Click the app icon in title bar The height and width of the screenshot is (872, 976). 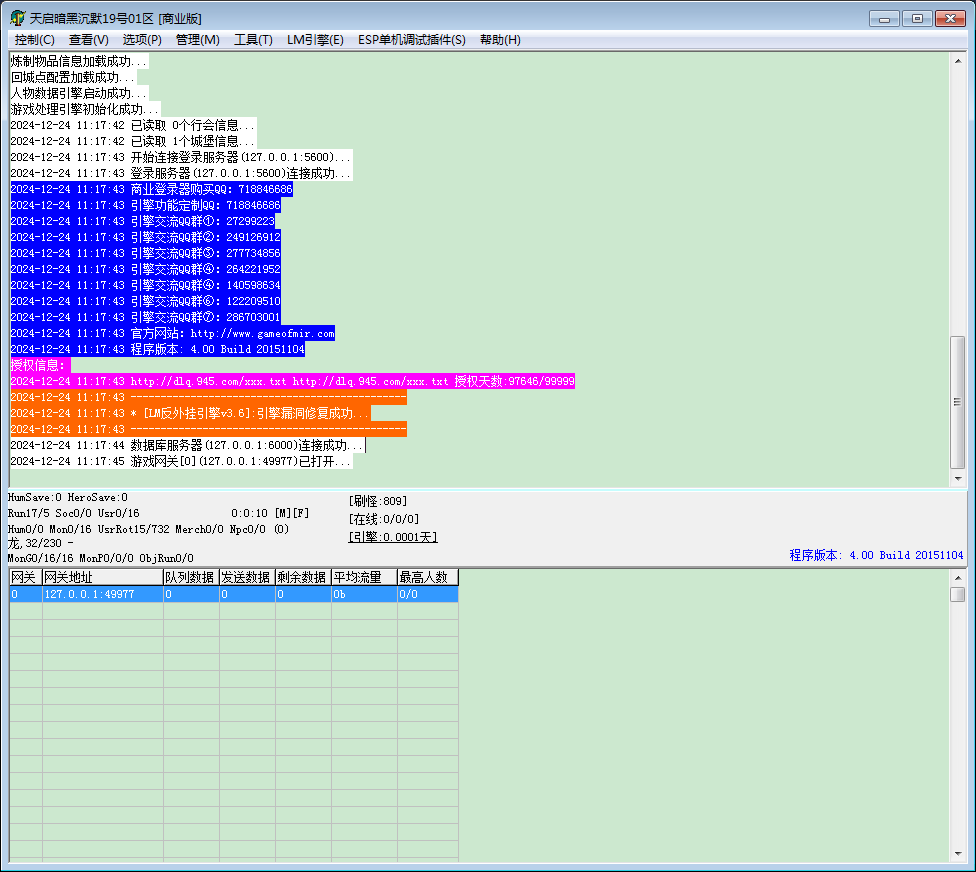click(x=17, y=18)
